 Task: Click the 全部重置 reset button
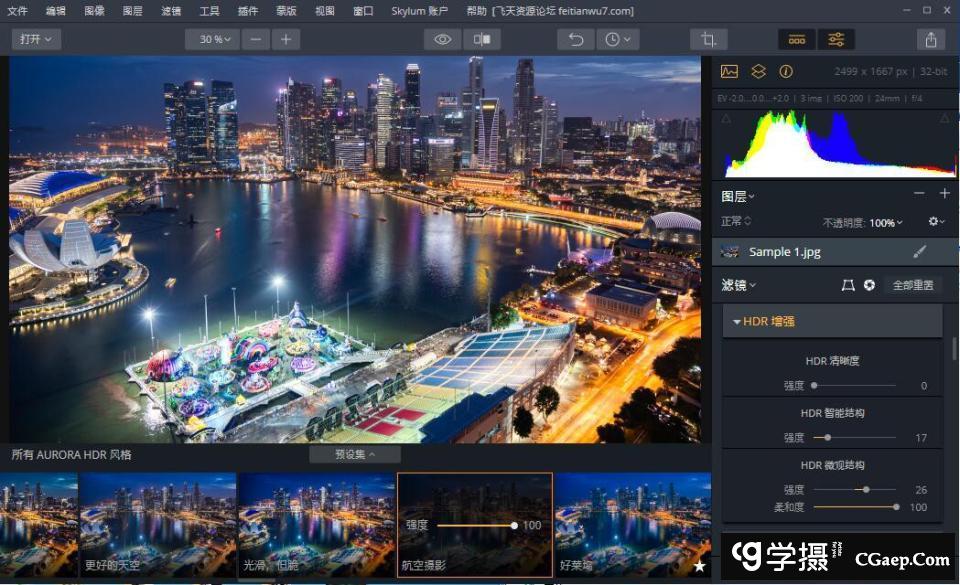pyautogui.click(x=912, y=285)
